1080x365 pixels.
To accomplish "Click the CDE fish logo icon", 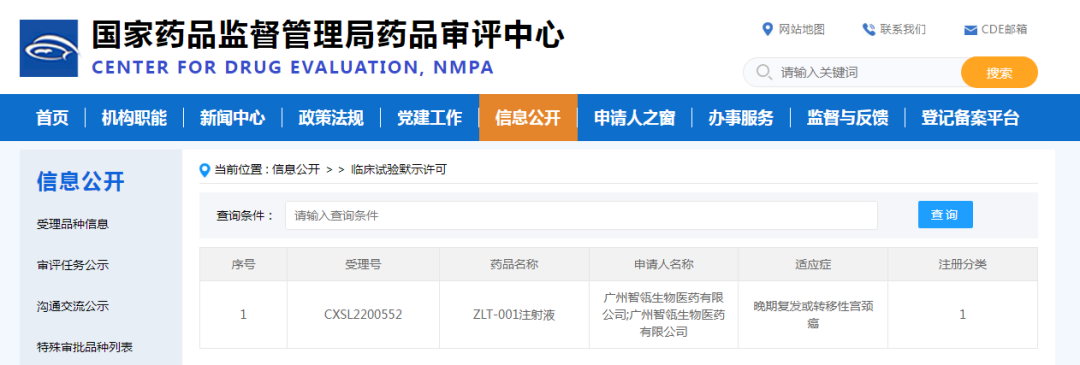I will [49, 48].
